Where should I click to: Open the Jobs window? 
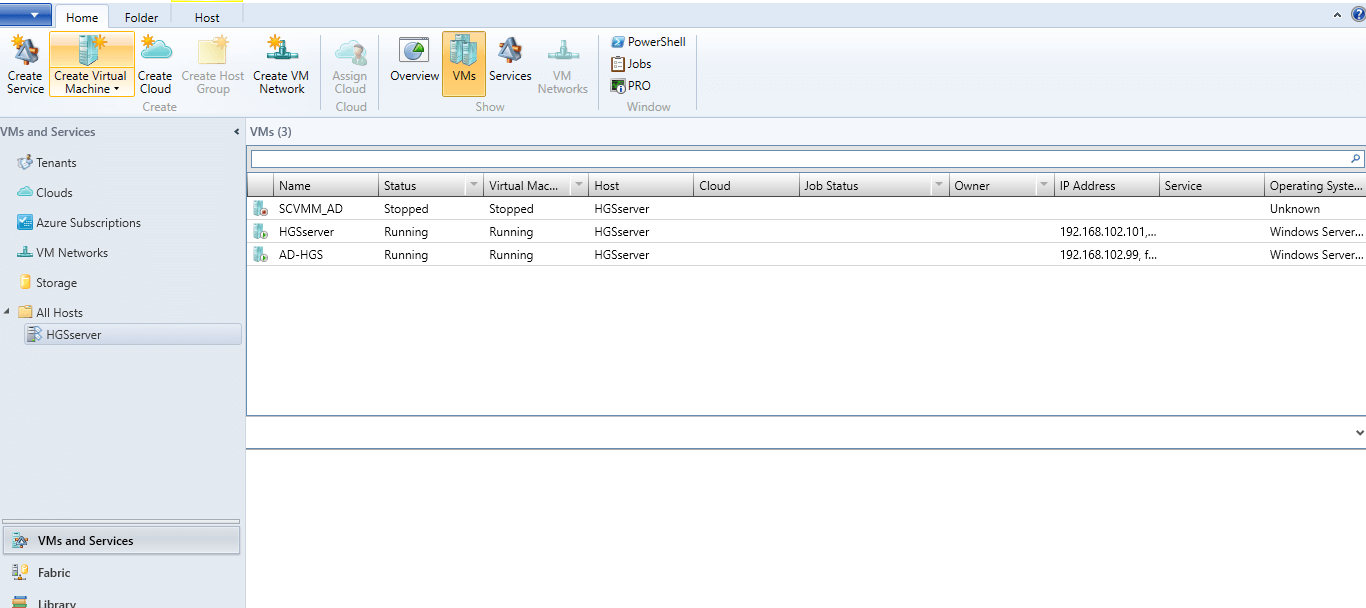pyautogui.click(x=631, y=64)
